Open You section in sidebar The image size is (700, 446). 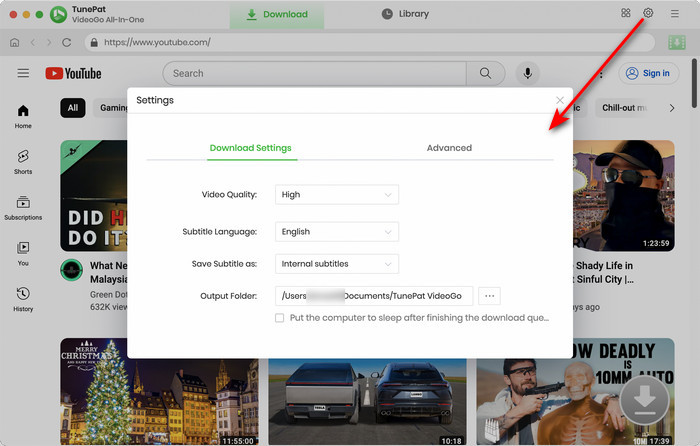23,254
